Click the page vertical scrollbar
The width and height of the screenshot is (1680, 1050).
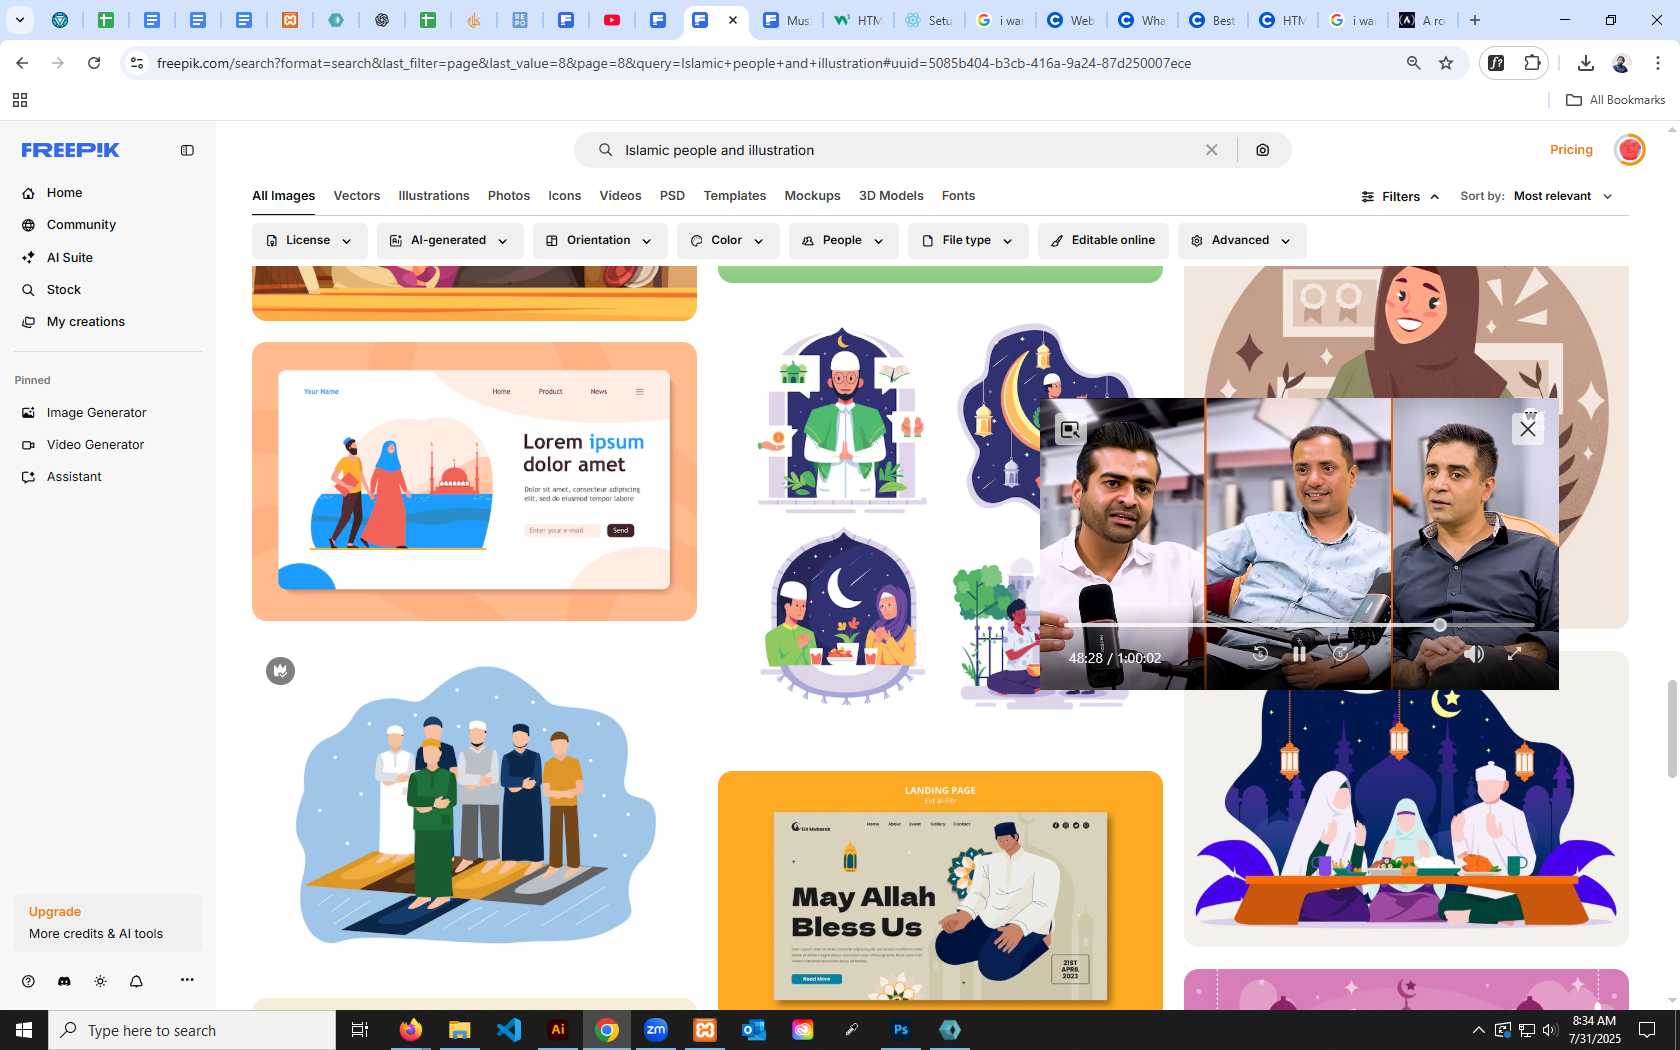click(1671, 728)
